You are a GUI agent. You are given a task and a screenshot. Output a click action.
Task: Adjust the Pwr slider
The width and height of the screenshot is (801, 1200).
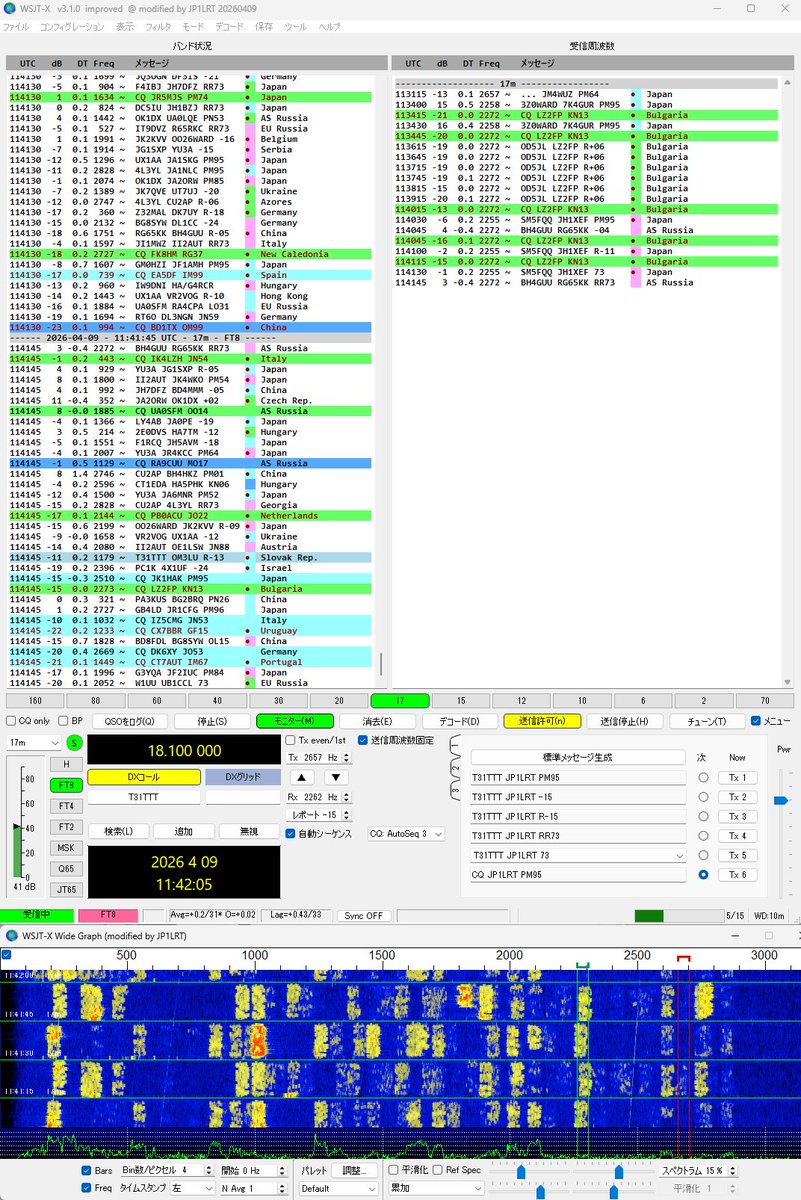click(x=782, y=800)
